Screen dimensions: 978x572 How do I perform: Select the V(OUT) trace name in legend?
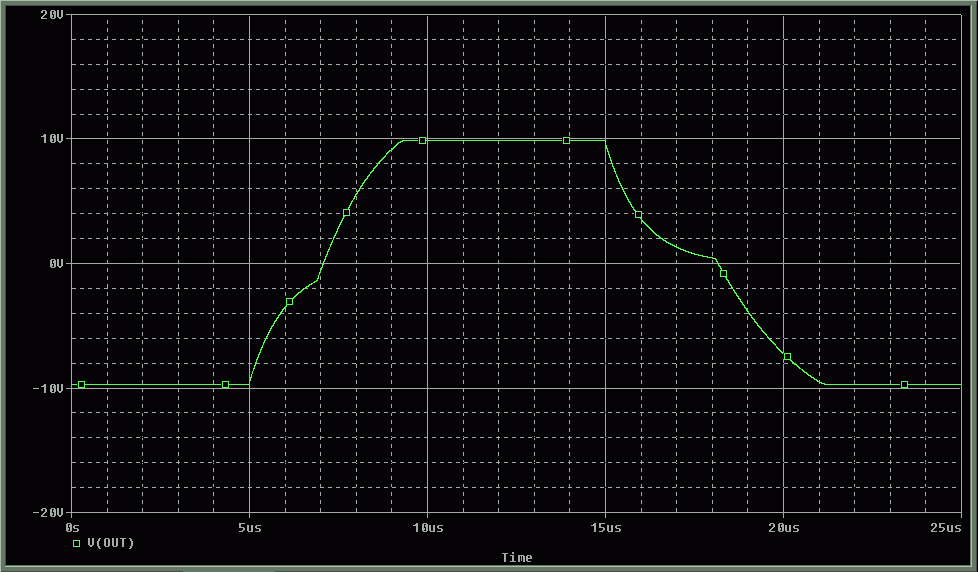[x=111, y=543]
